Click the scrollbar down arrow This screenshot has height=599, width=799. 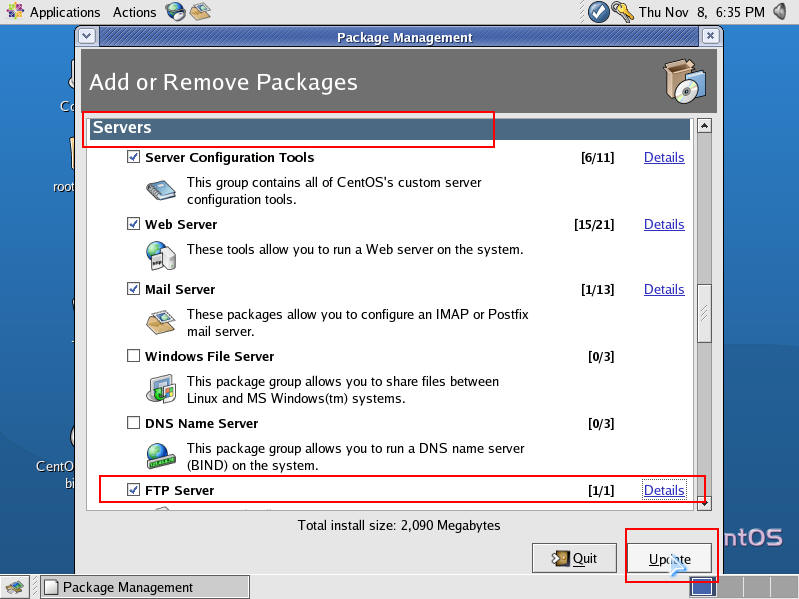704,503
